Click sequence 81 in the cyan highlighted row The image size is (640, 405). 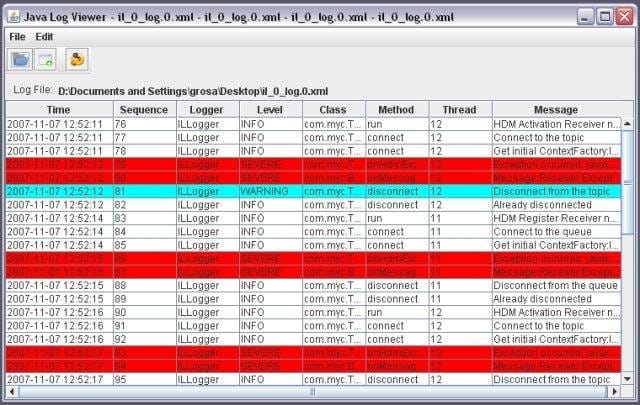[x=144, y=191]
